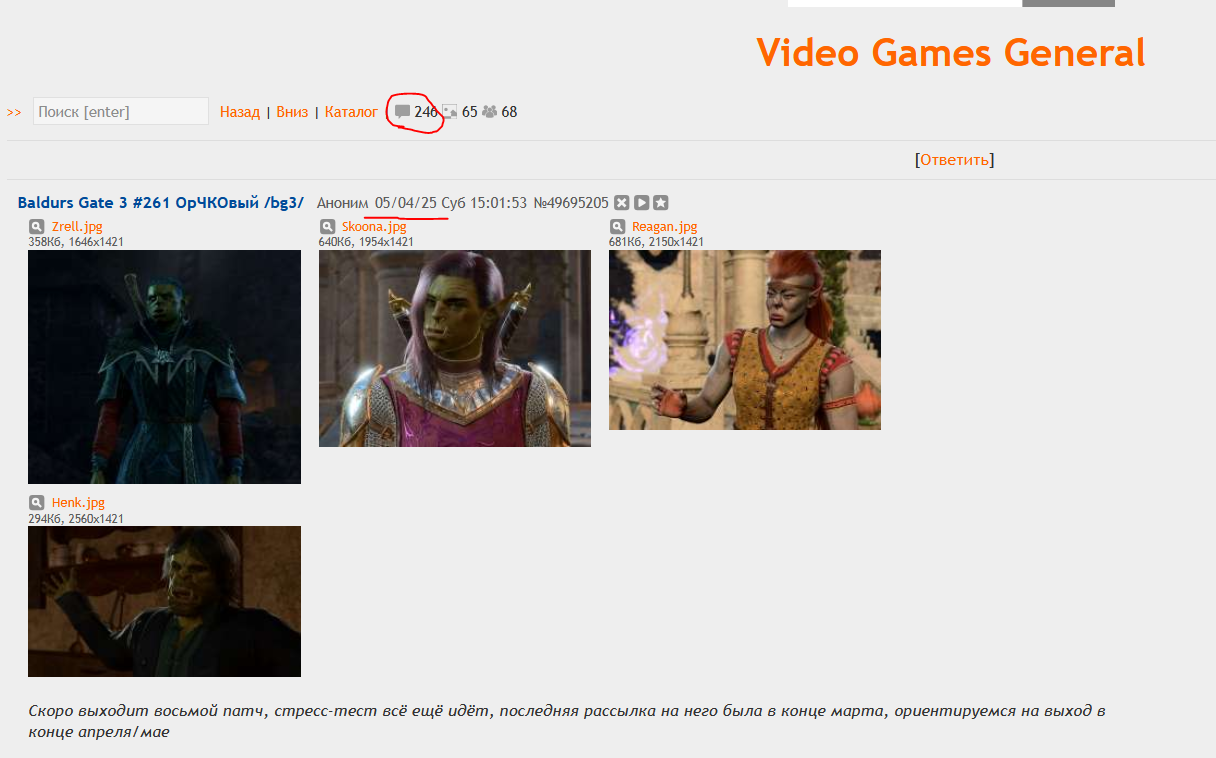Open the Каталог link
Viewport: 1216px width, 758px height.
point(351,112)
